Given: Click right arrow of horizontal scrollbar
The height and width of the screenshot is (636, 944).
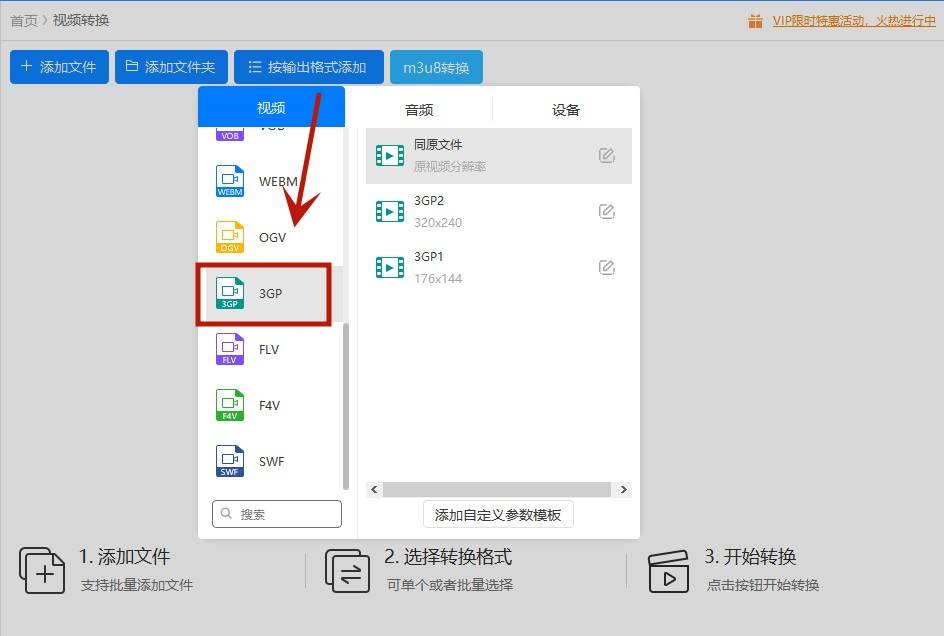Looking at the screenshot, I should 624,489.
